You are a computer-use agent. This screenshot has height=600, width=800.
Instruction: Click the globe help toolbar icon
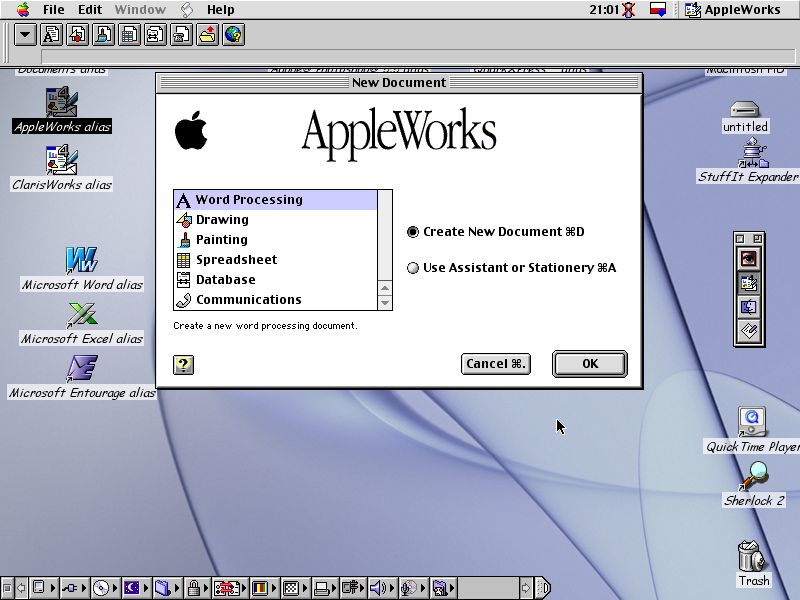(x=234, y=35)
